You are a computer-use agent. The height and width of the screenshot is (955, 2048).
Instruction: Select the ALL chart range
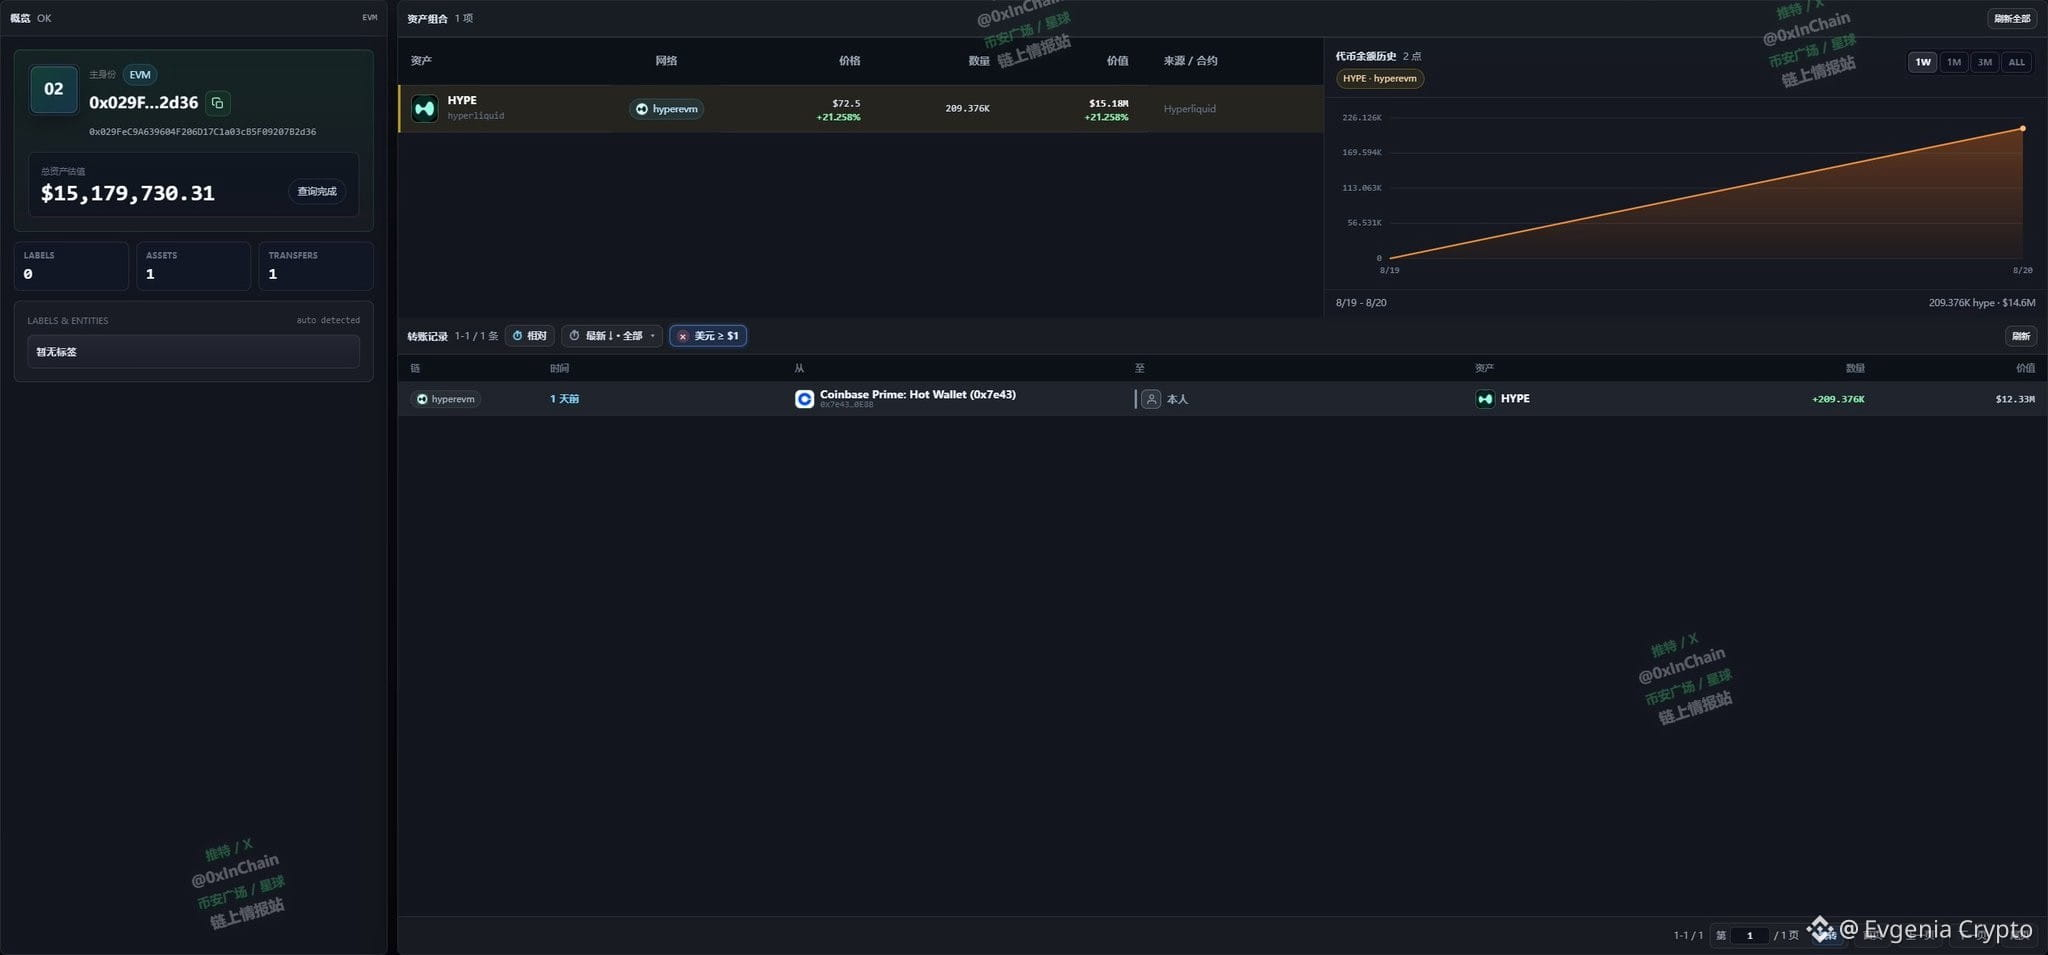(x=2016, y=62)
